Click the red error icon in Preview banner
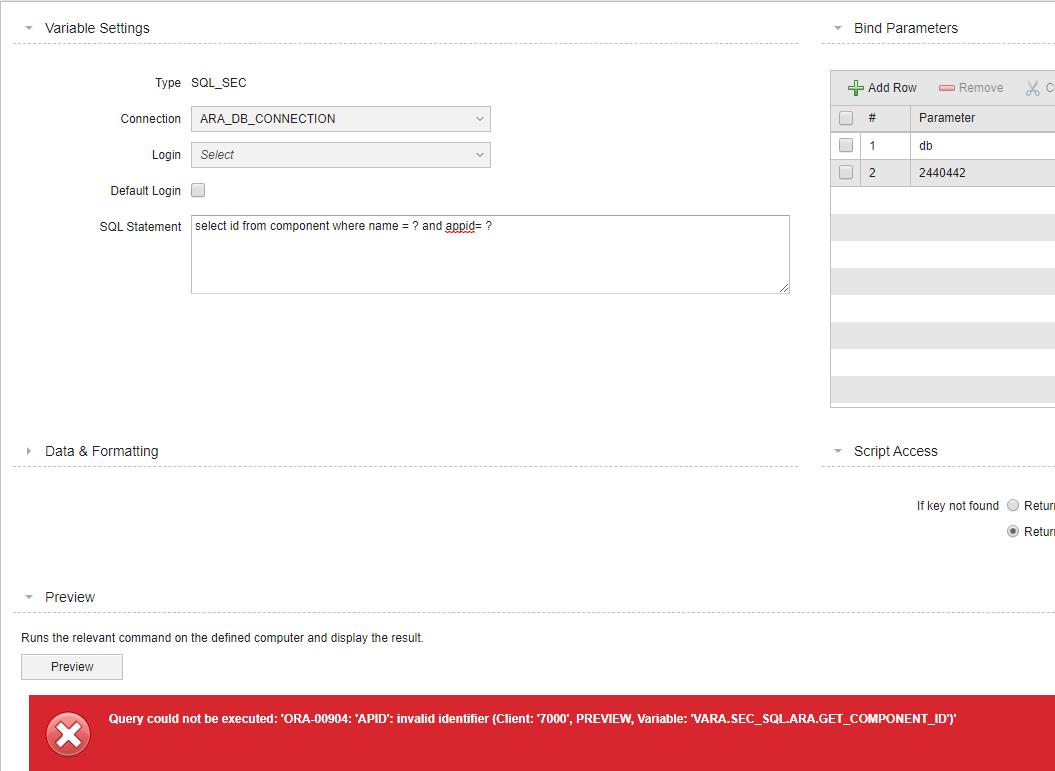The image size is (1055, 771). coord(67,733)
